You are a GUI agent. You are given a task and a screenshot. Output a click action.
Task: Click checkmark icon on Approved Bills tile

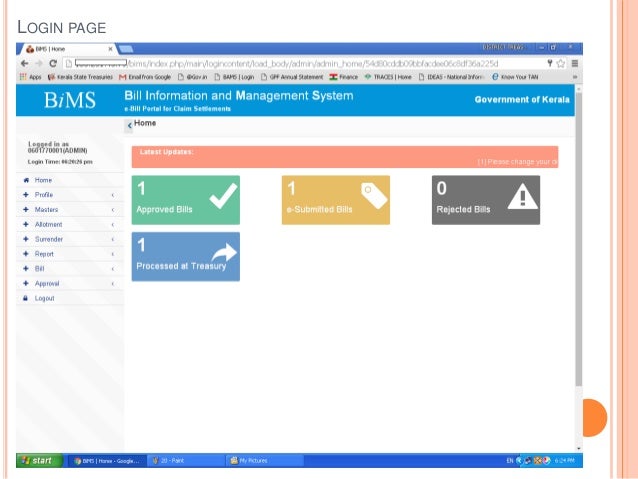[x=223, y=196]
